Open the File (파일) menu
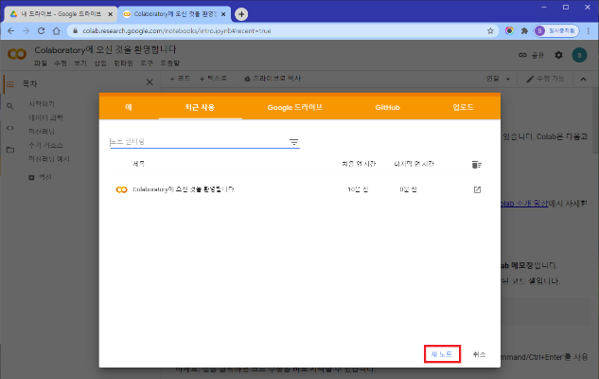Viewport: 599px width, 379px height. [40, 63]
